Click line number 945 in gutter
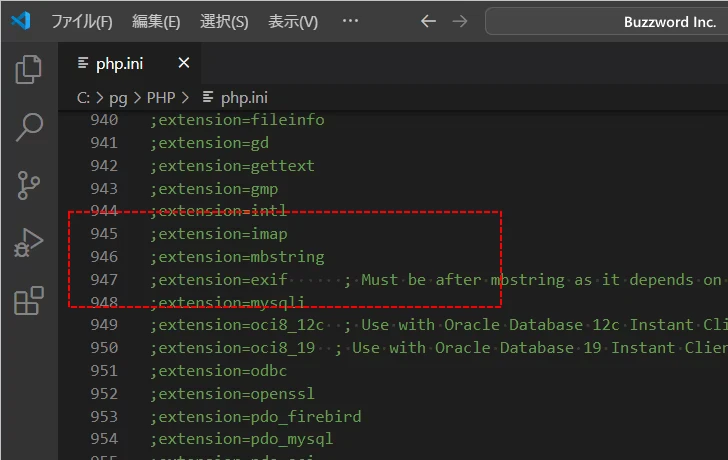 click(104, 233)
